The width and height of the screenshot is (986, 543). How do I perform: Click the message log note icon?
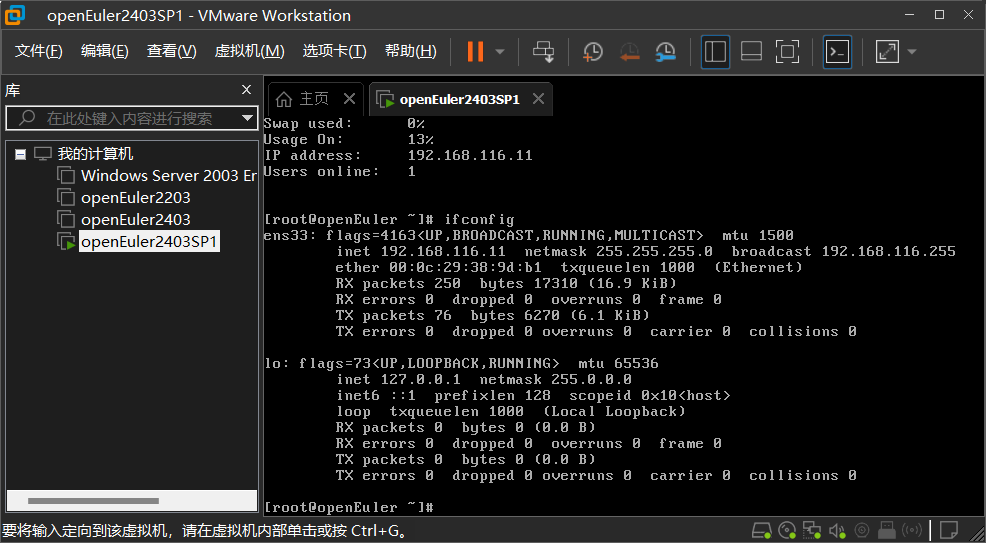coord(949,530)
